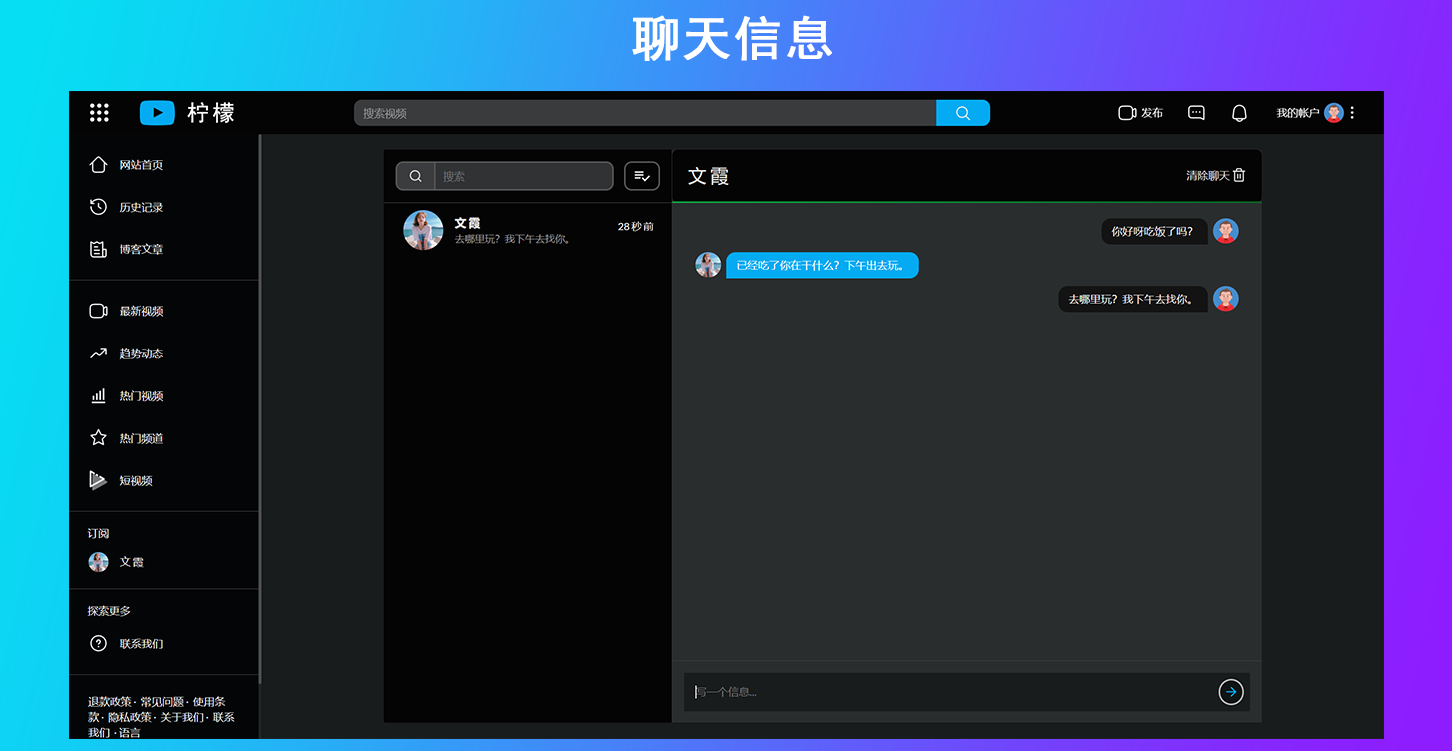Click the sidebar vertical scrollbar
Screen dimensions: 1452x751
(x=260, y=409)
